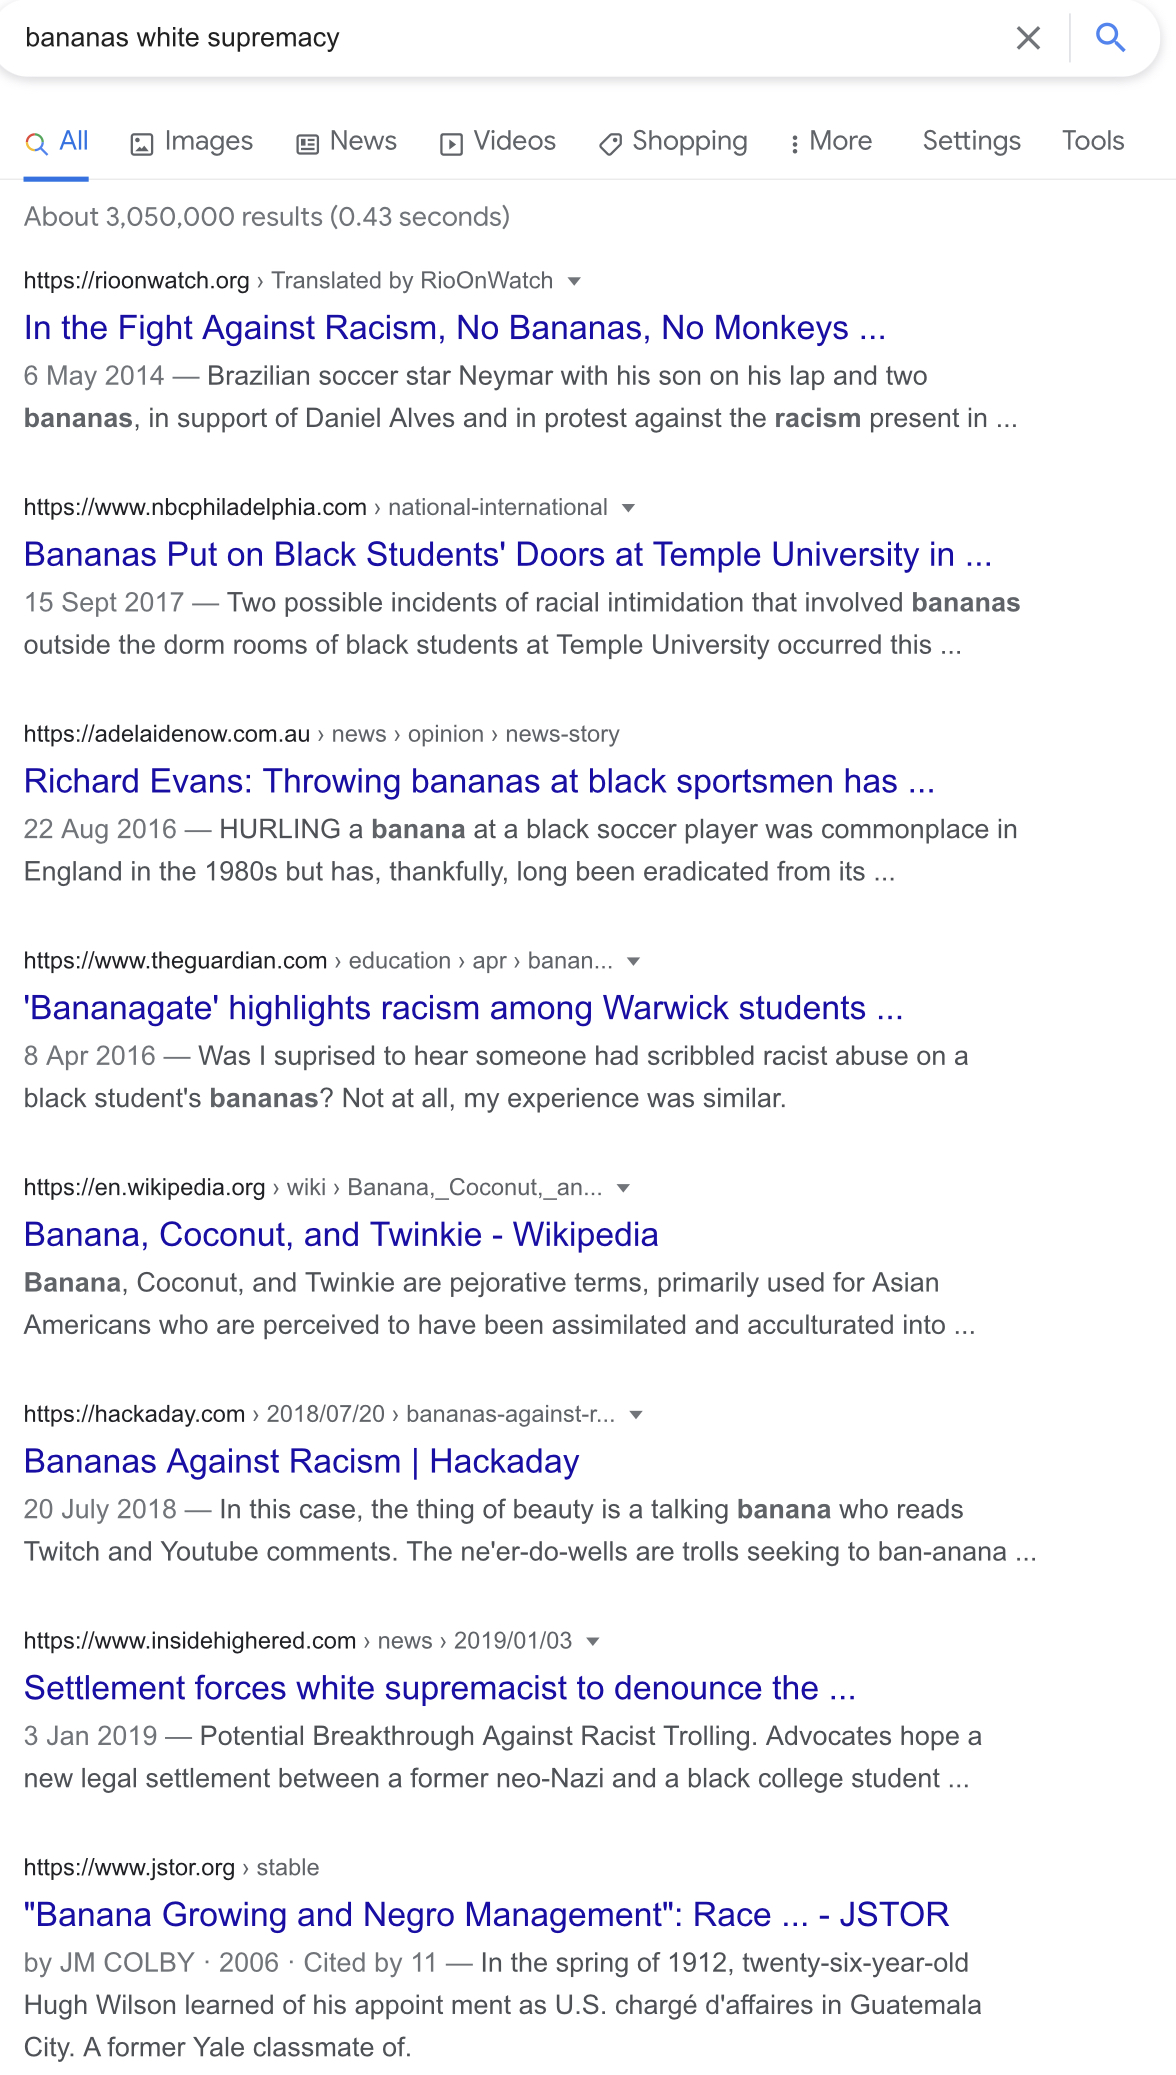1176x2075 pixels.
Task: Expand dropdown arrow beside hackaday.com result
Action: click(636, 1415)
